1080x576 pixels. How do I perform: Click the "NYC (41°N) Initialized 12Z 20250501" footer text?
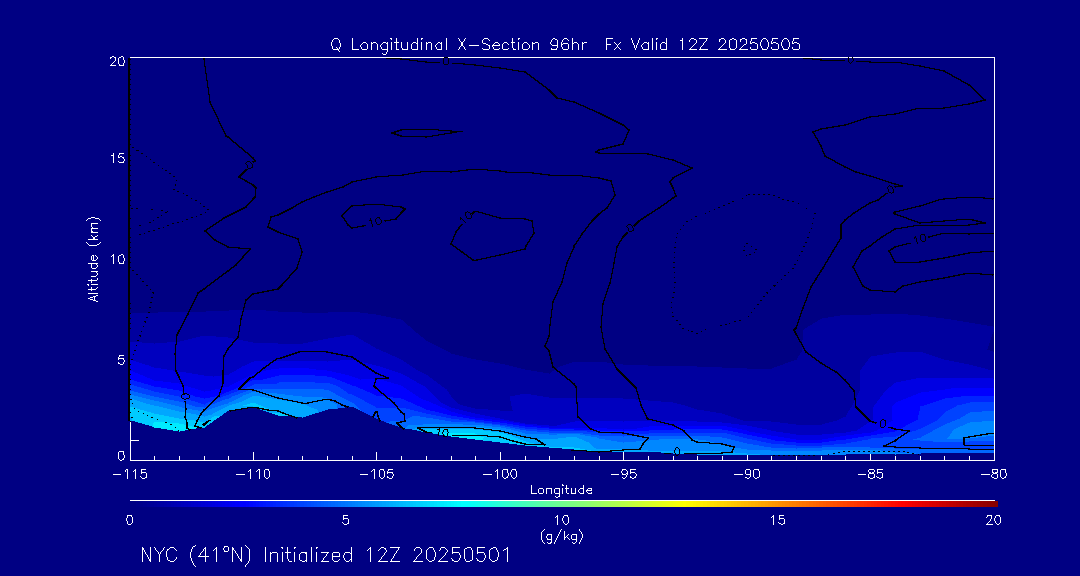325,555
